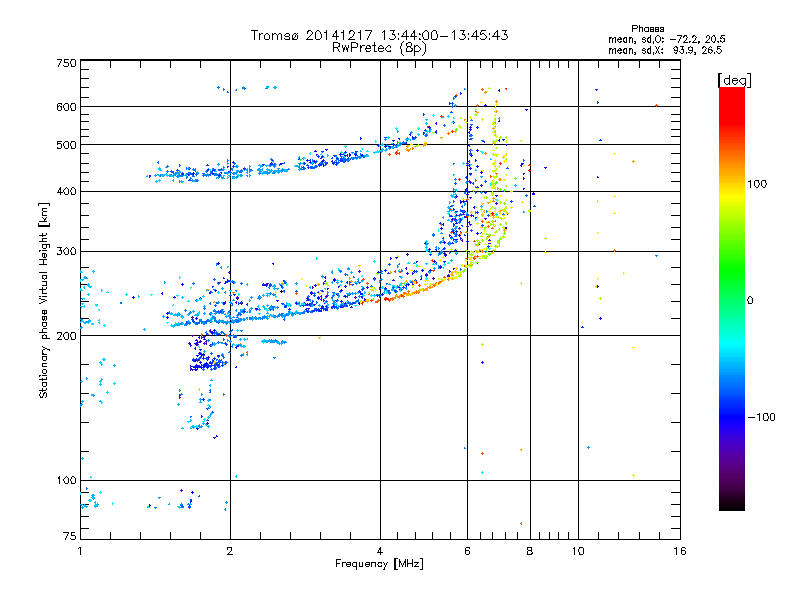This screenshot has height=600, width=800.
Task: Click the 'Frequency [MHz]' x-axis label
Action: tap(379, 564)
